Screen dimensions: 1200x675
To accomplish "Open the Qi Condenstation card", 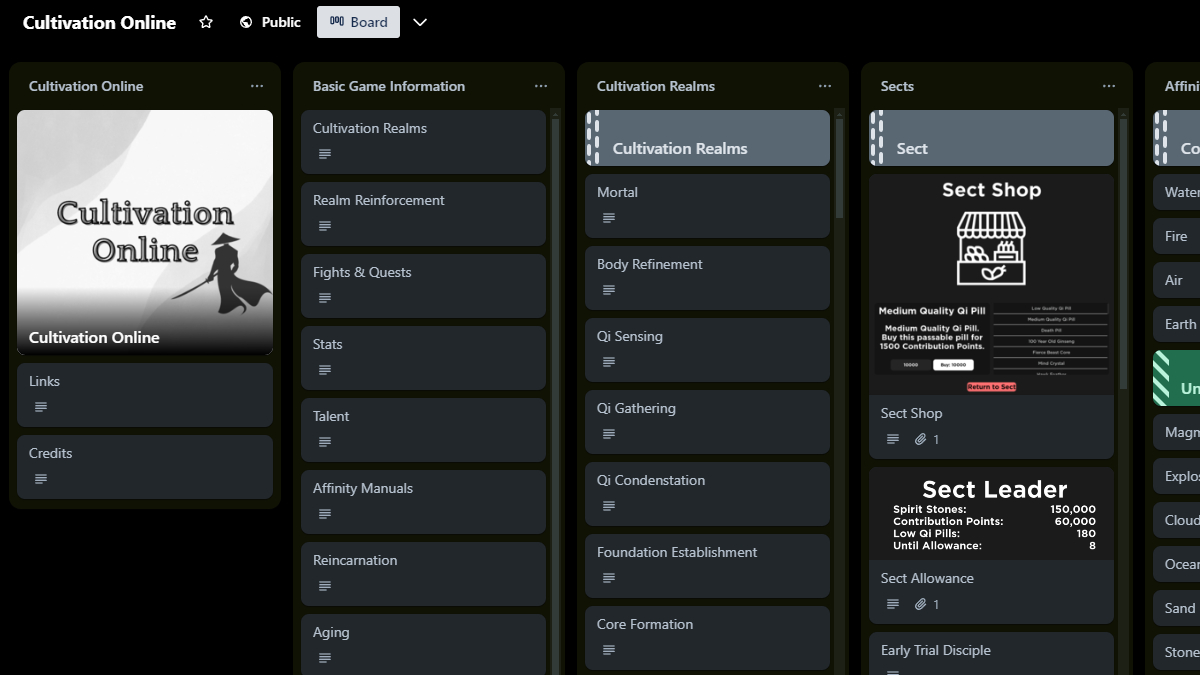I will (707, 494).
